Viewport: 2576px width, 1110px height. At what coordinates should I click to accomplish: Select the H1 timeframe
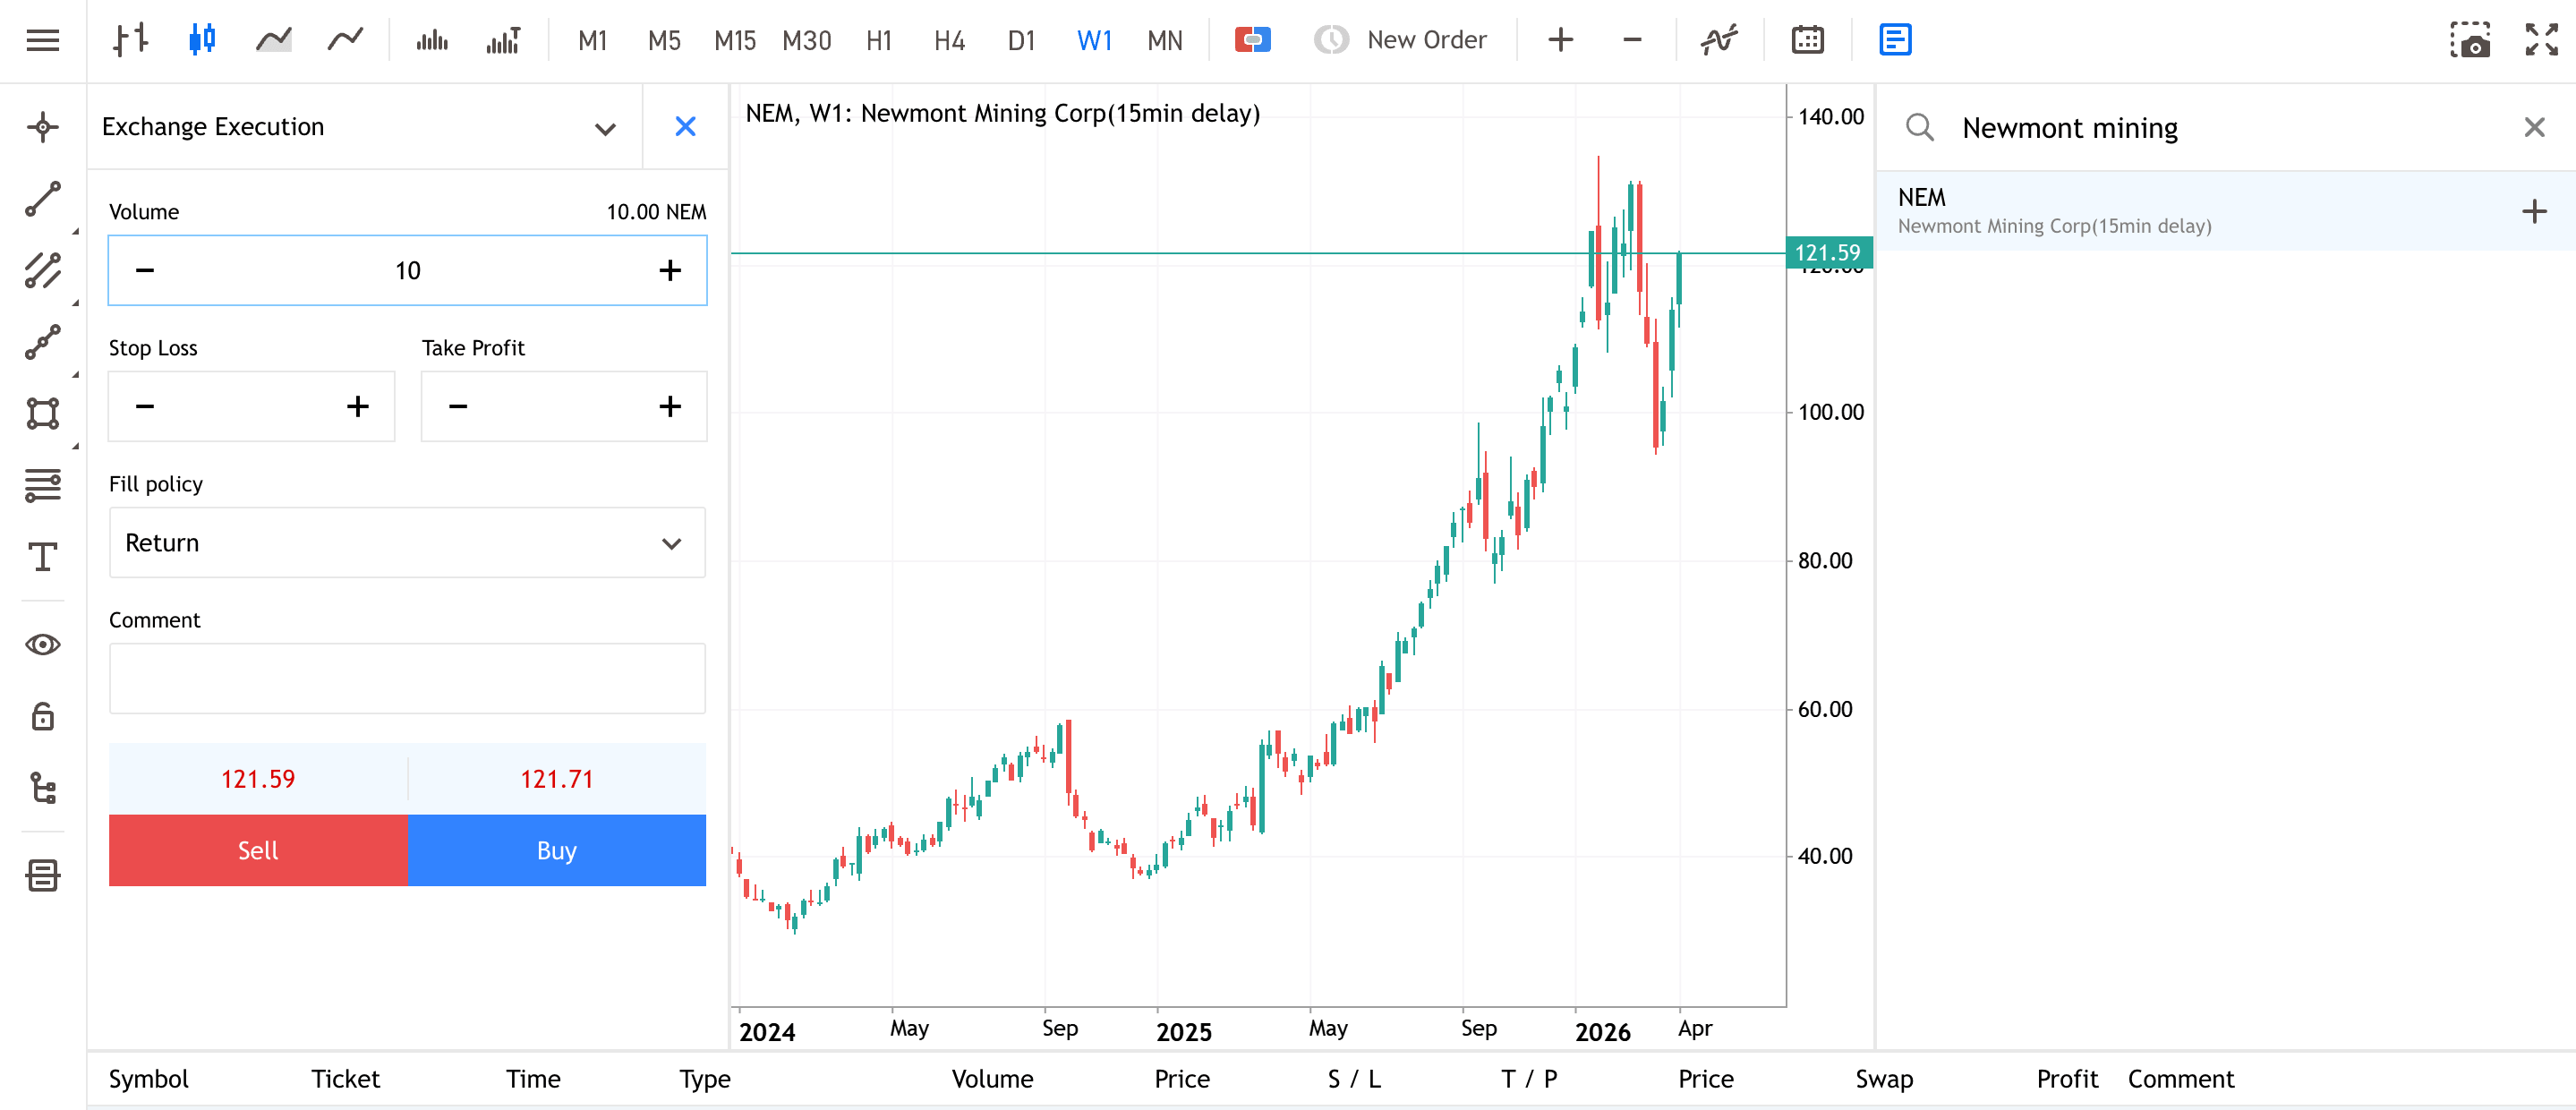(879, 40)
